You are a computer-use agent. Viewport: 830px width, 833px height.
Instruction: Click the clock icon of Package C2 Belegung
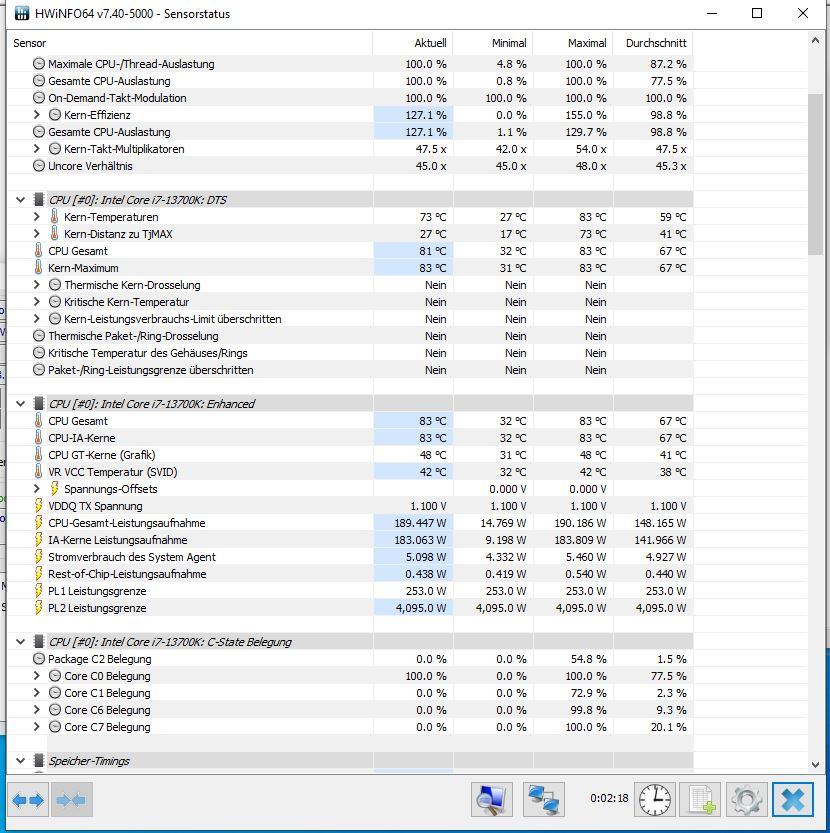click(38, 659)
